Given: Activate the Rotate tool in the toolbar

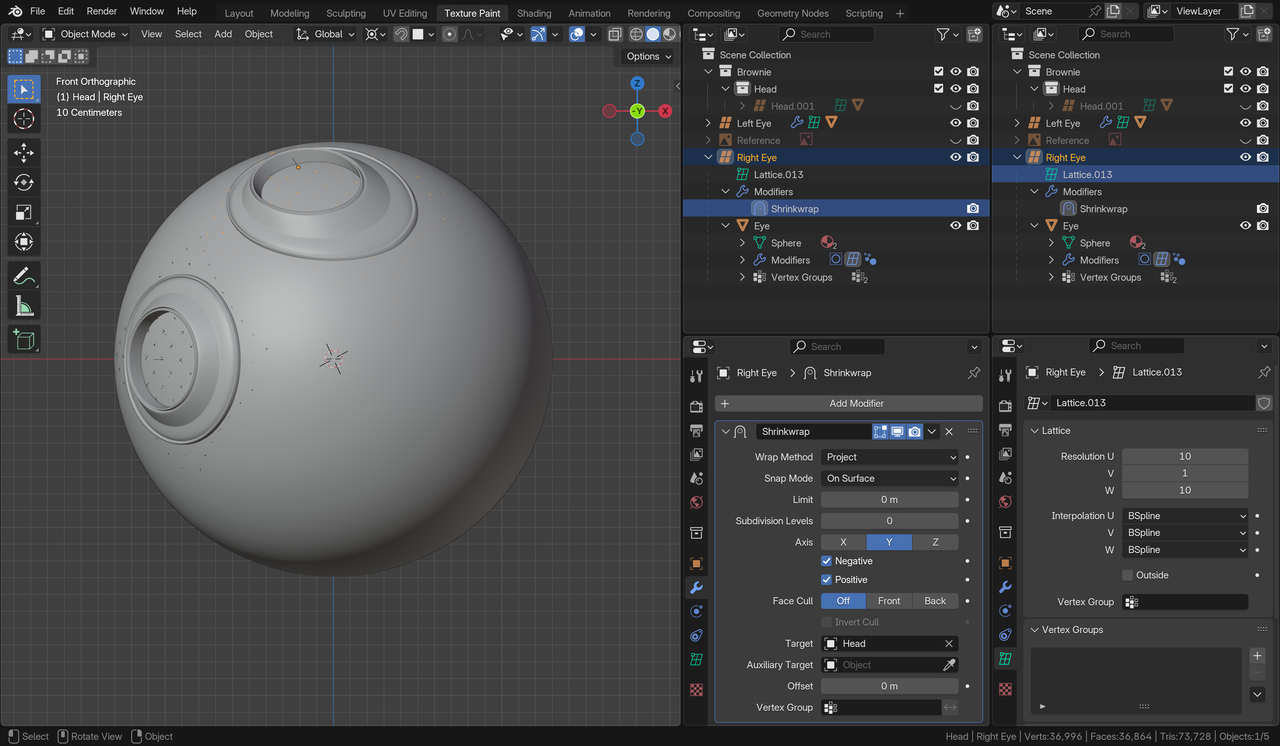Looking at the screenshot, I should click(x=24, y=182).
